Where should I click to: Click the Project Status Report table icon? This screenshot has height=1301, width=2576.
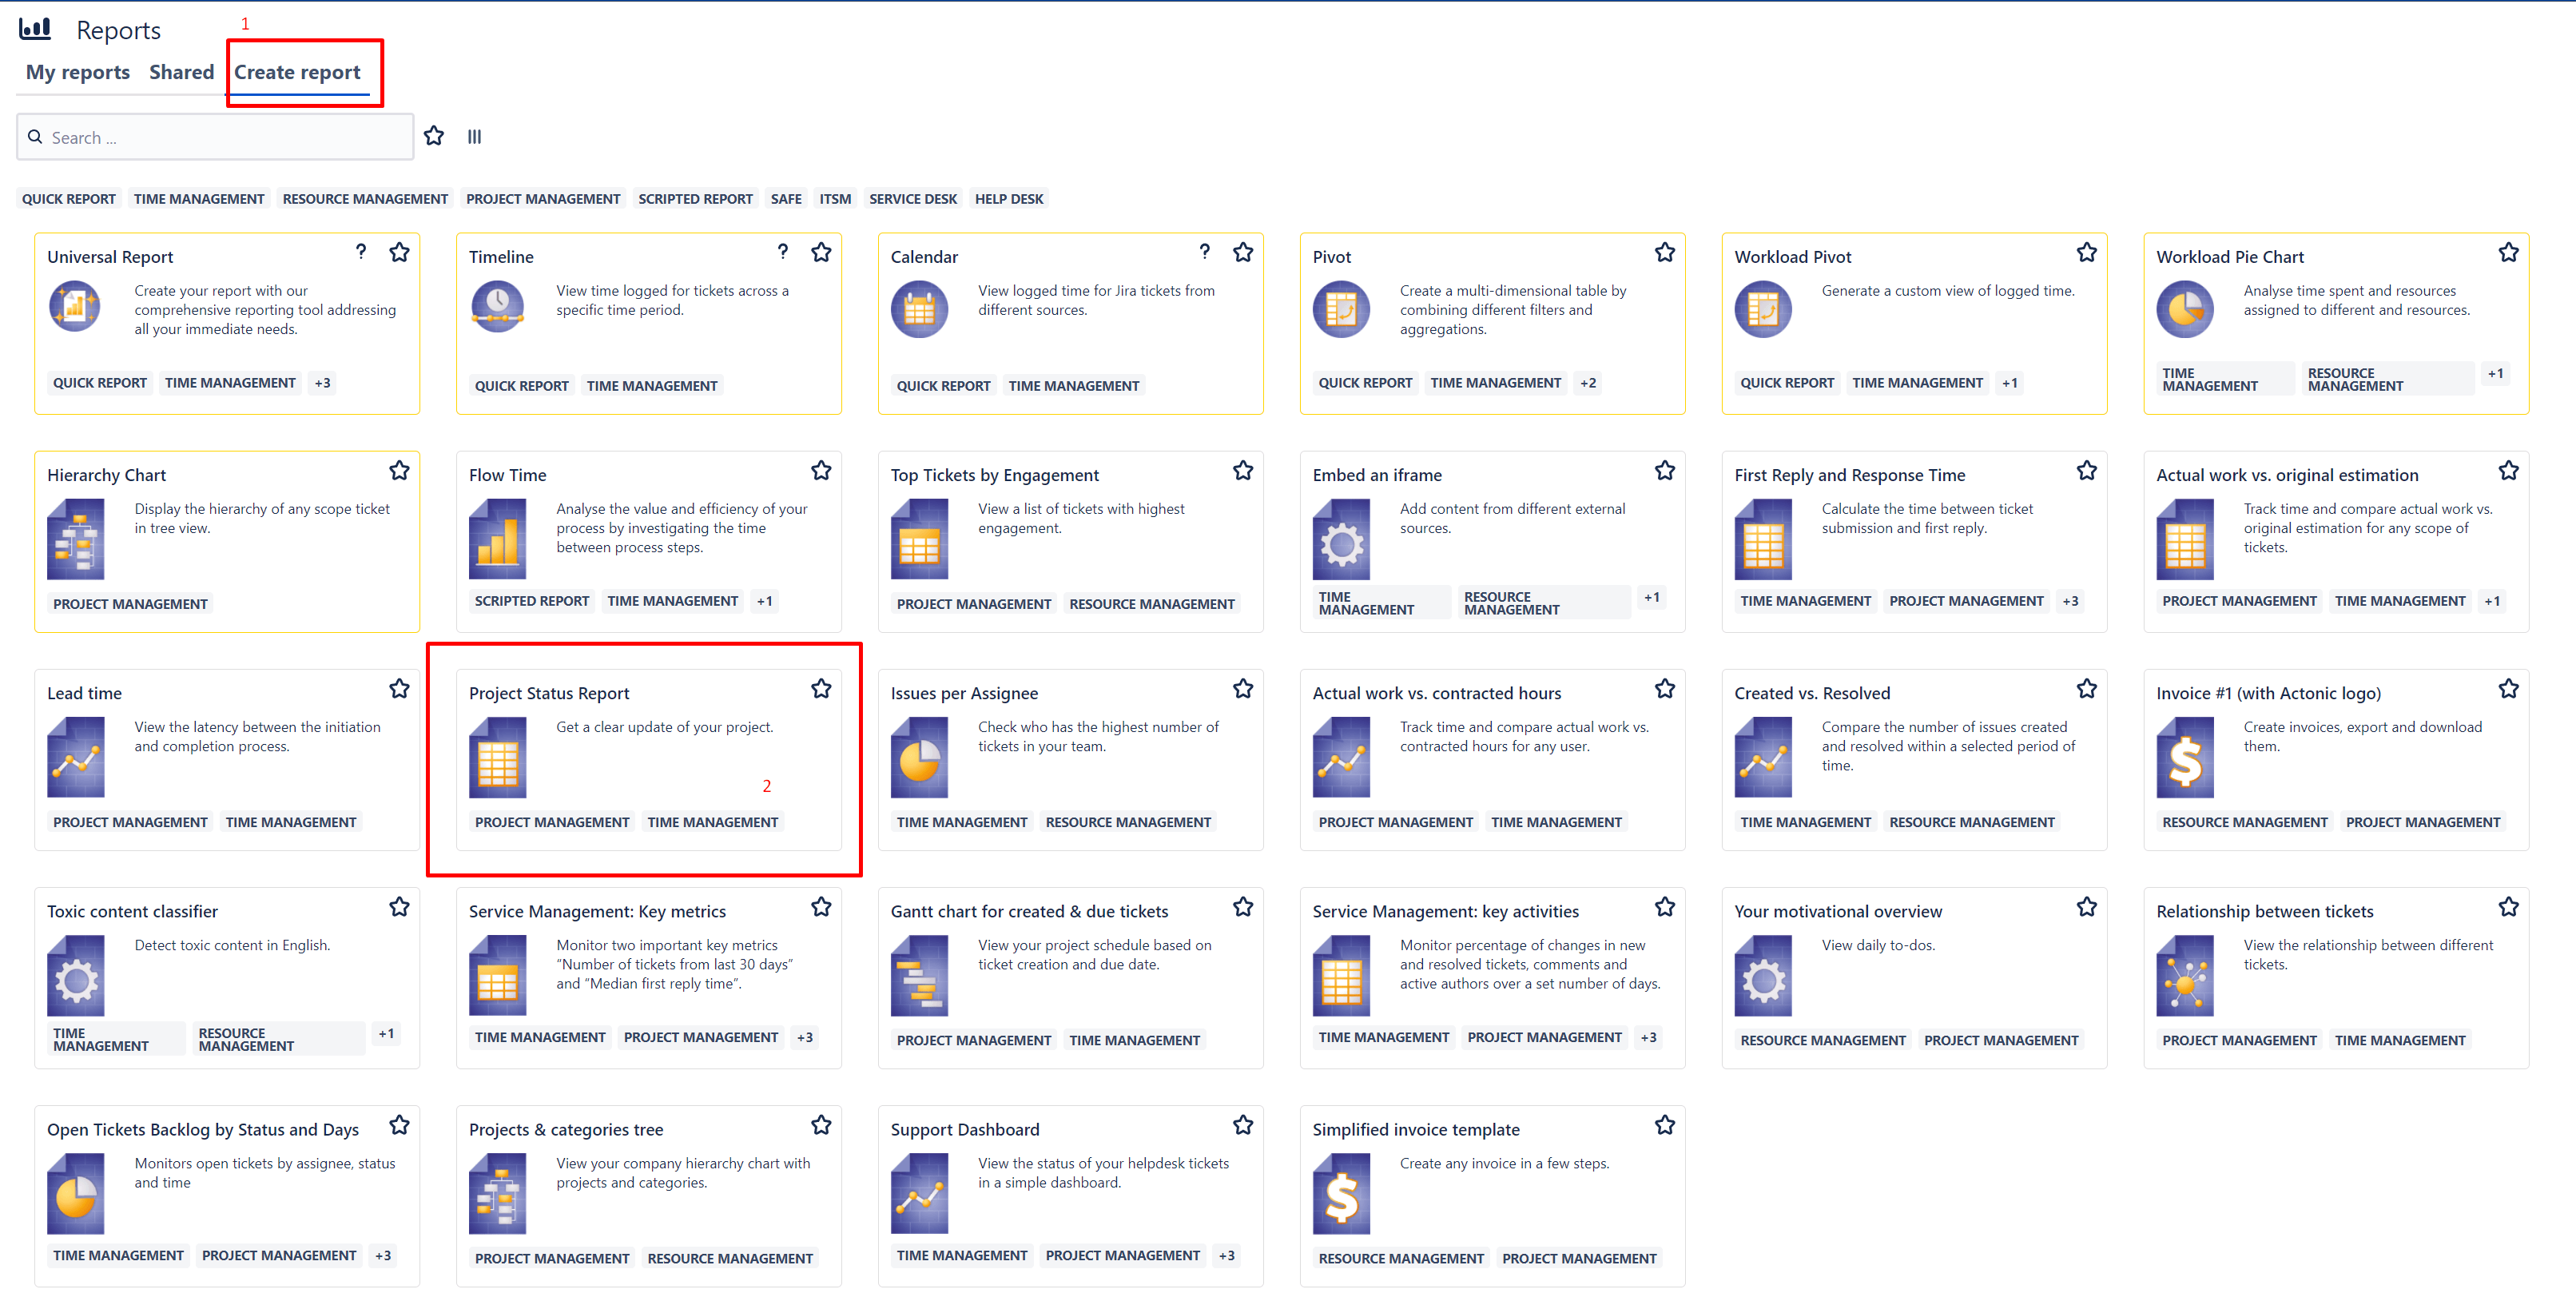498,758
